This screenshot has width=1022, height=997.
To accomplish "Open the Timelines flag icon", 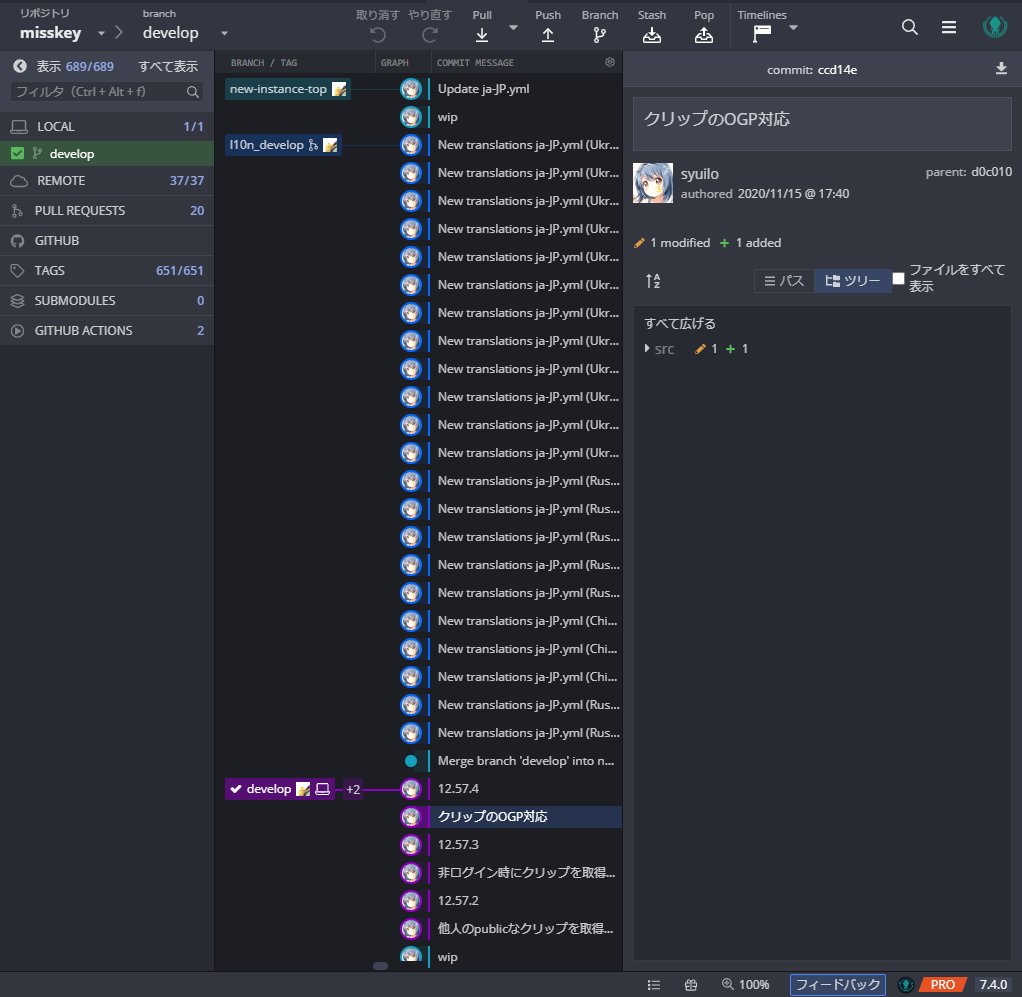I will 762,33.
